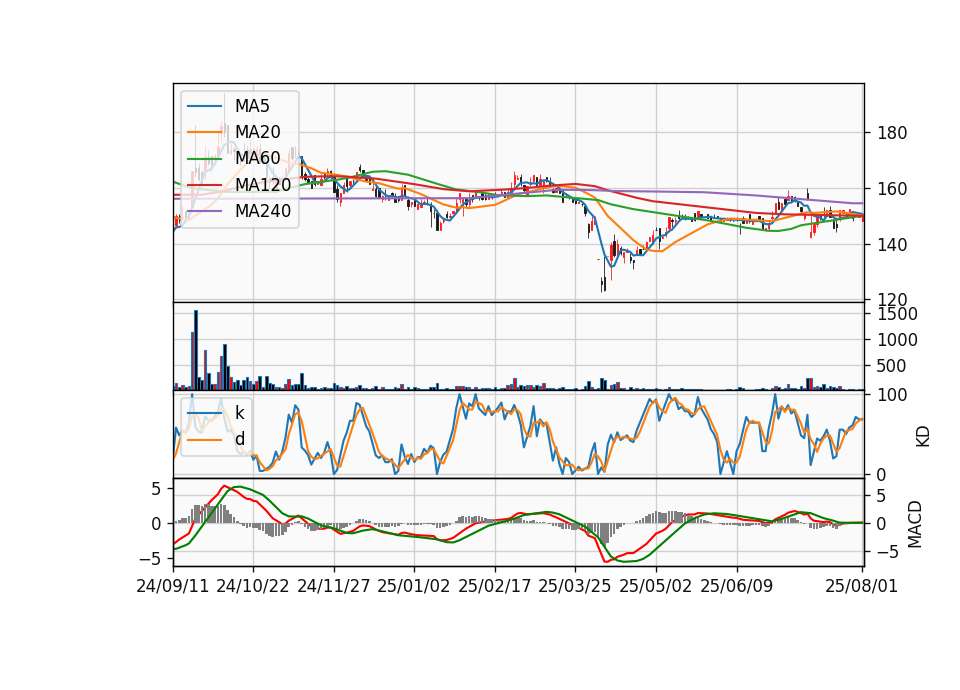Click the 5 tick on left MACD axis
This screenshot has height=690, width=960.
click(x=156, y=489)
